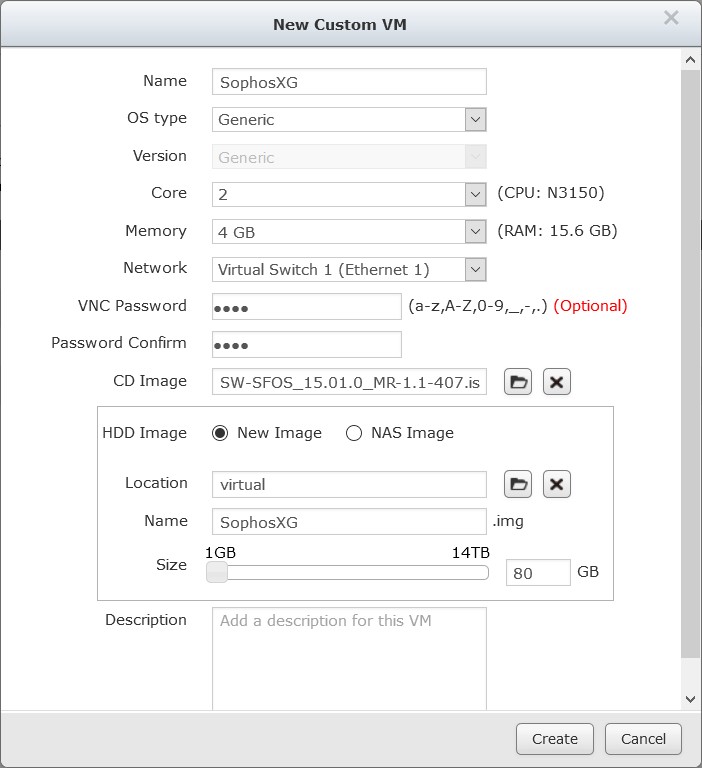The height and width of the screenshot is (768, 702).
Task: Click the CD Image path field
Action: point(349,382)
